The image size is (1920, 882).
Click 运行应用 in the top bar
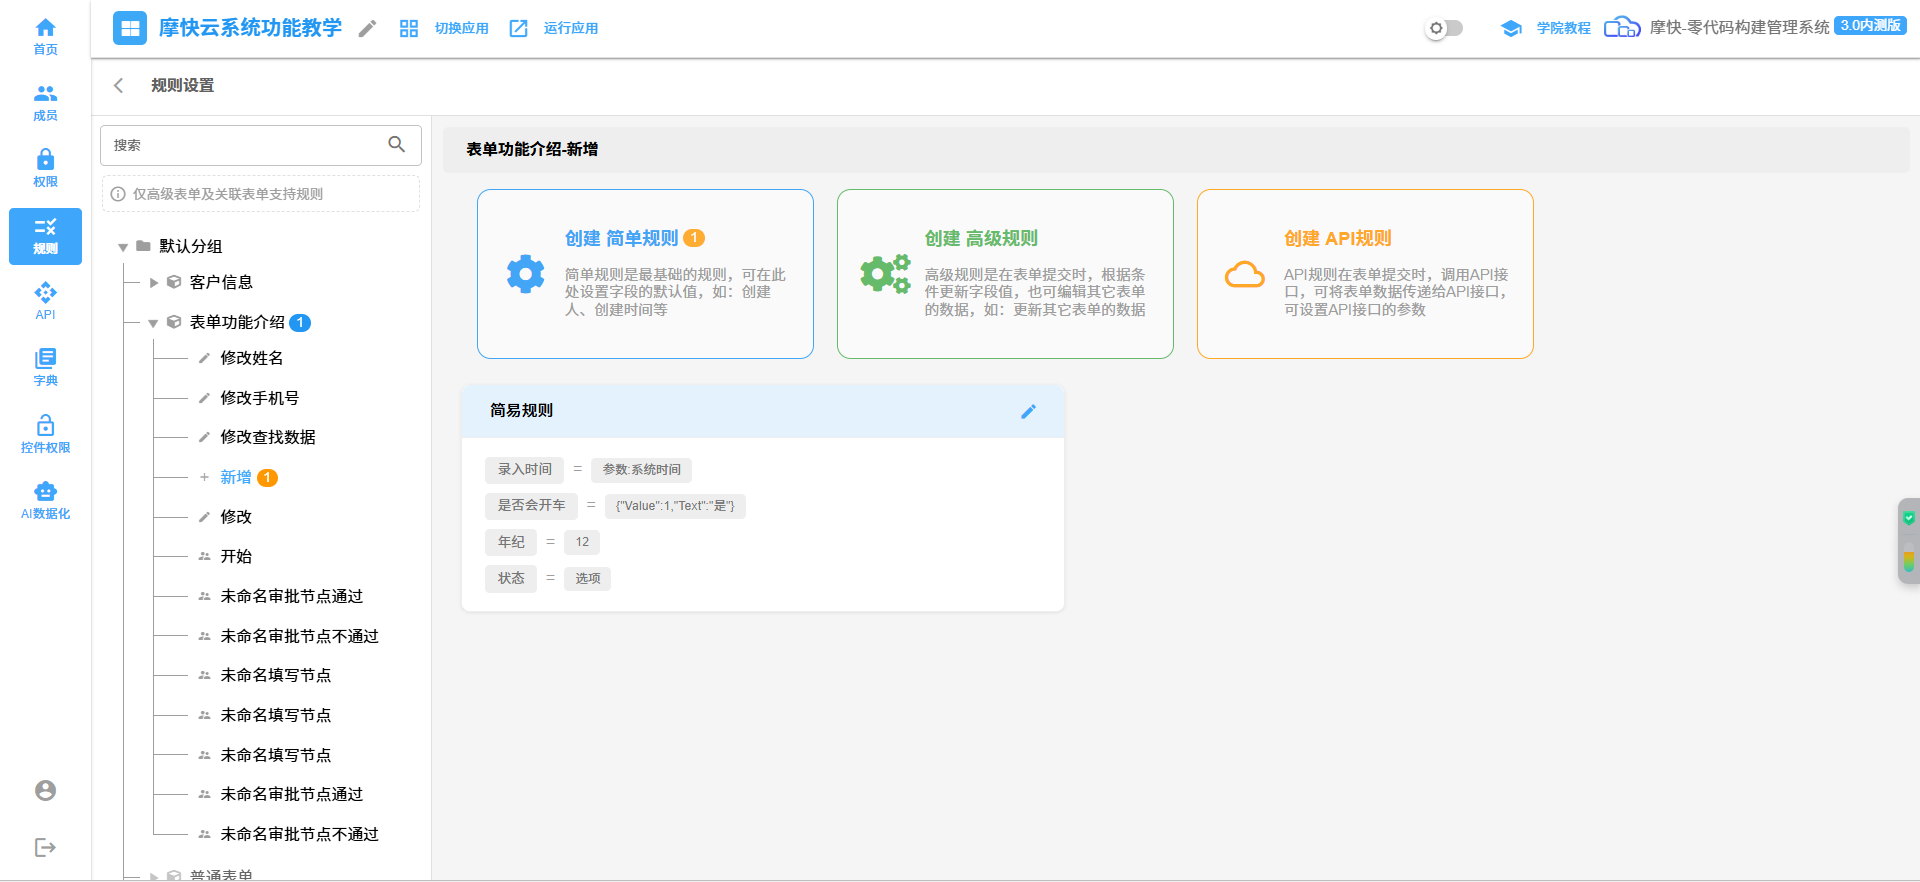[571, 29]
